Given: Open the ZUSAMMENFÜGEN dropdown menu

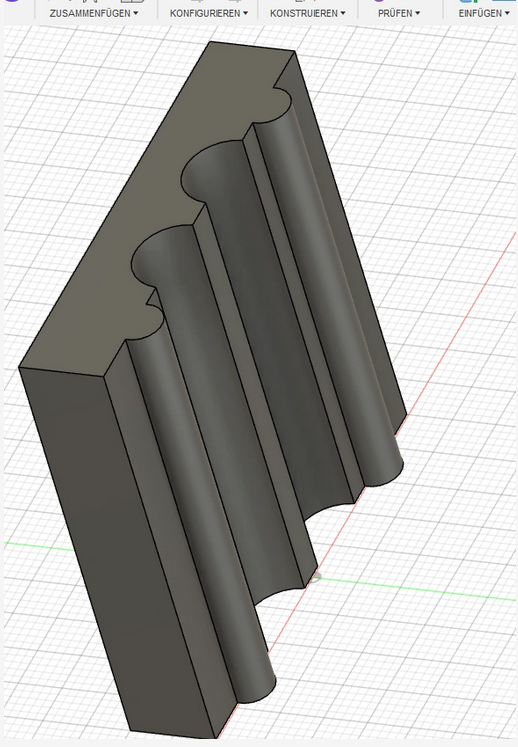Looking at the screenshot, I should pyautogui.click(x=93, y=13).
